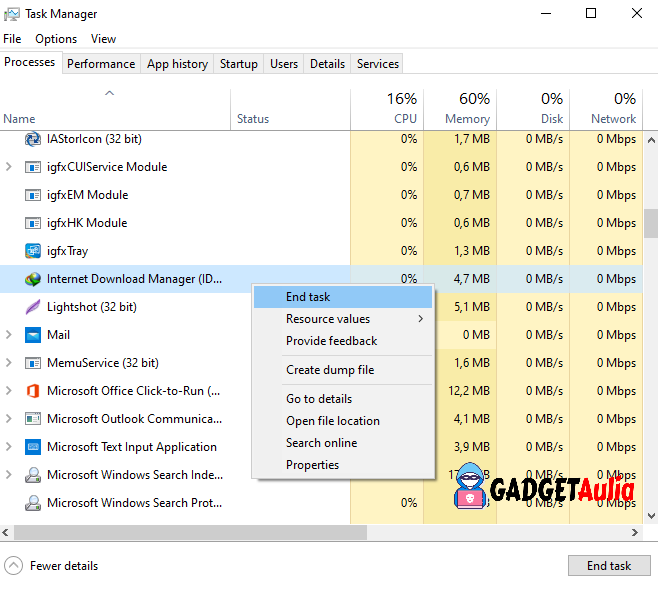Screen dimensions: 658x589
Task: Sort by the Disk column header
Action: tap(533, 109)
